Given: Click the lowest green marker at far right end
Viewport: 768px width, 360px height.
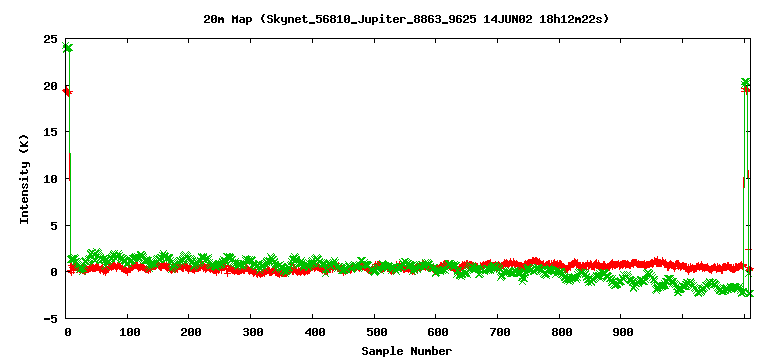Looking at the screenshot, I should pyautogui.click(x=749, y=293).
